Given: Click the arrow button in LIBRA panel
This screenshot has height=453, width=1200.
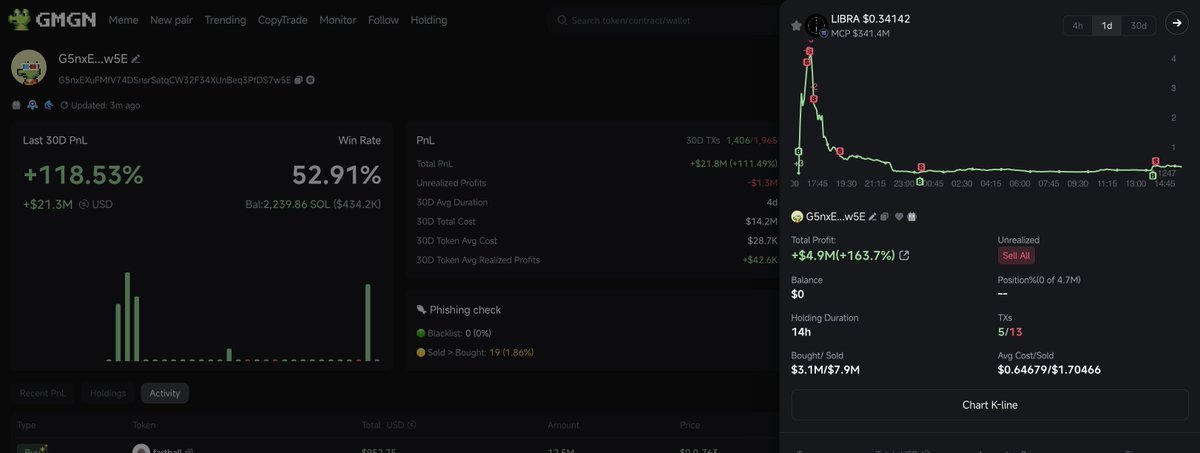Looking at the screenshot, I should point(1175,25).
